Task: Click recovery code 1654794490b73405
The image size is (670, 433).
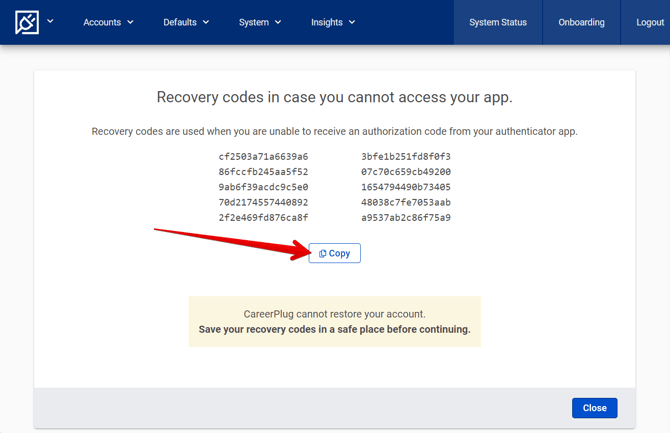Action: pyautogui.click(x=406, y=187)
